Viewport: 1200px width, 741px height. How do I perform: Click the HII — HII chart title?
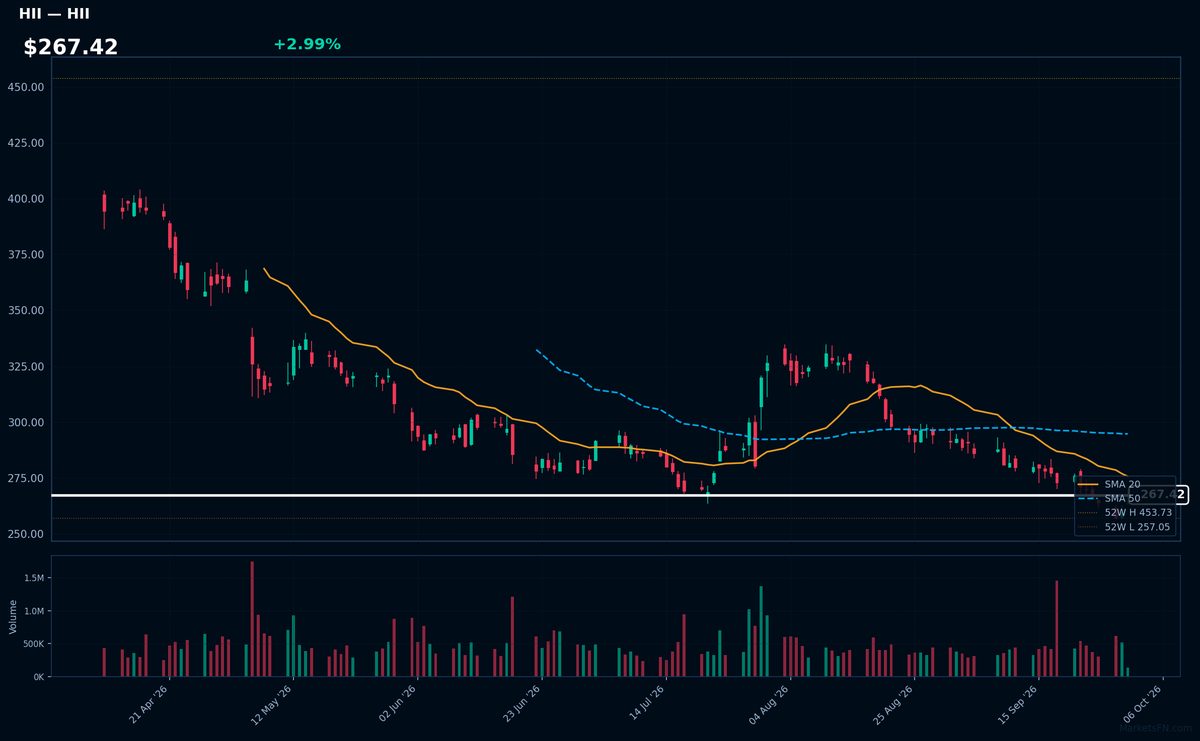(x=54, y=13)
